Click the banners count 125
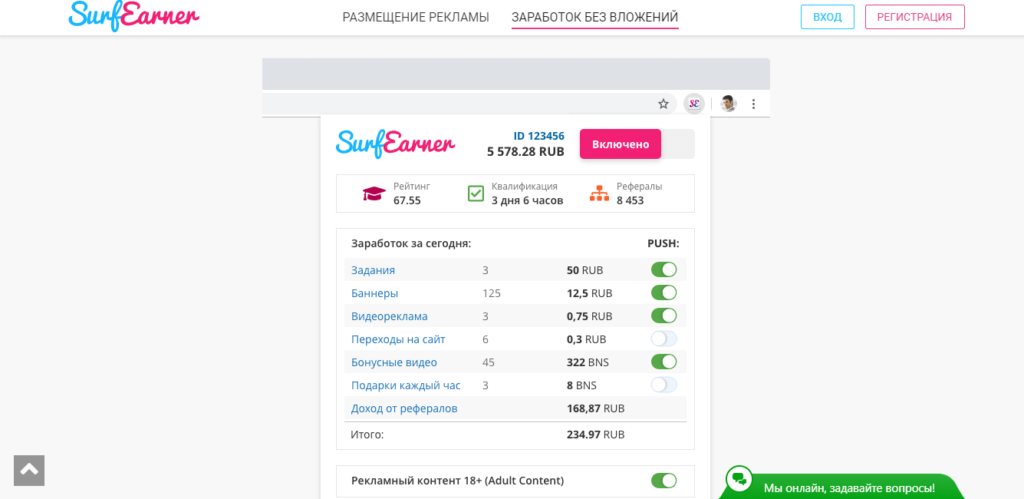The width and height of the screenshot is (1024, 499). click(491, 293)
